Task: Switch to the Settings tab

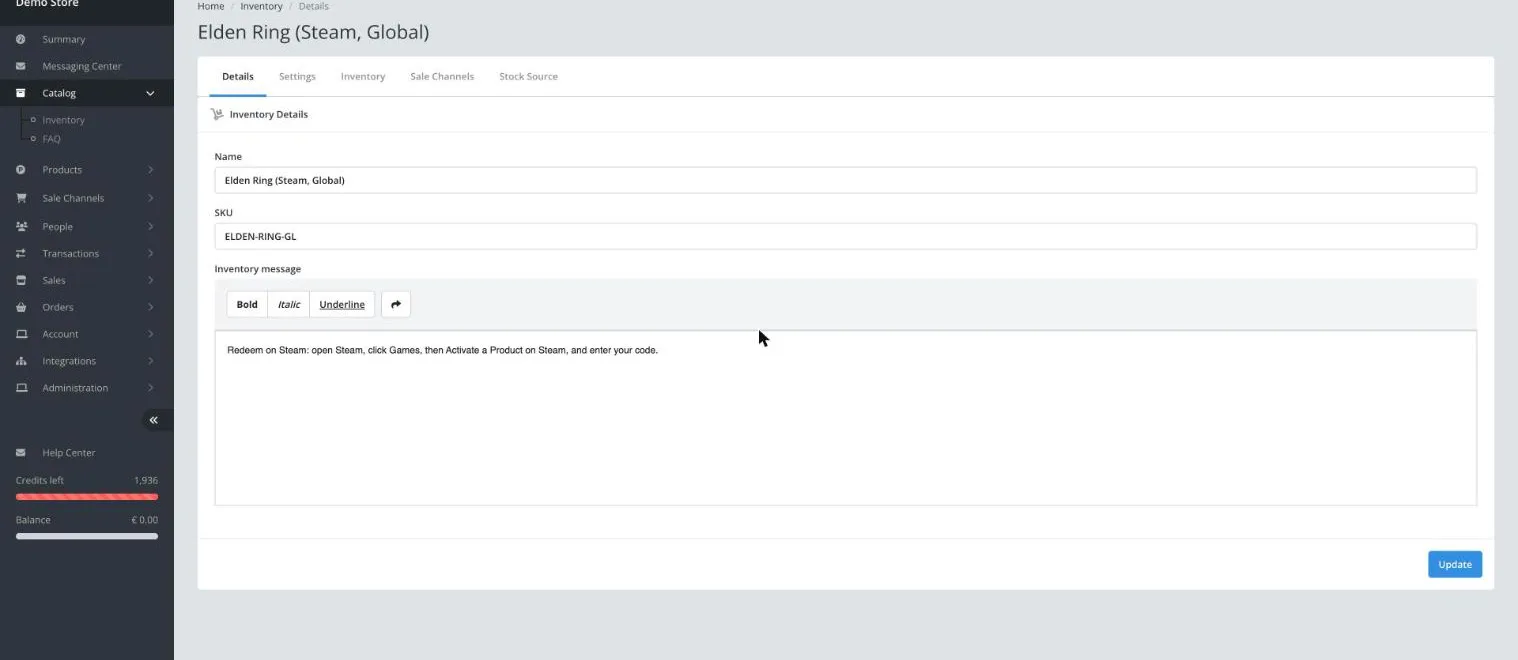Action: click(x=297, y=76)
